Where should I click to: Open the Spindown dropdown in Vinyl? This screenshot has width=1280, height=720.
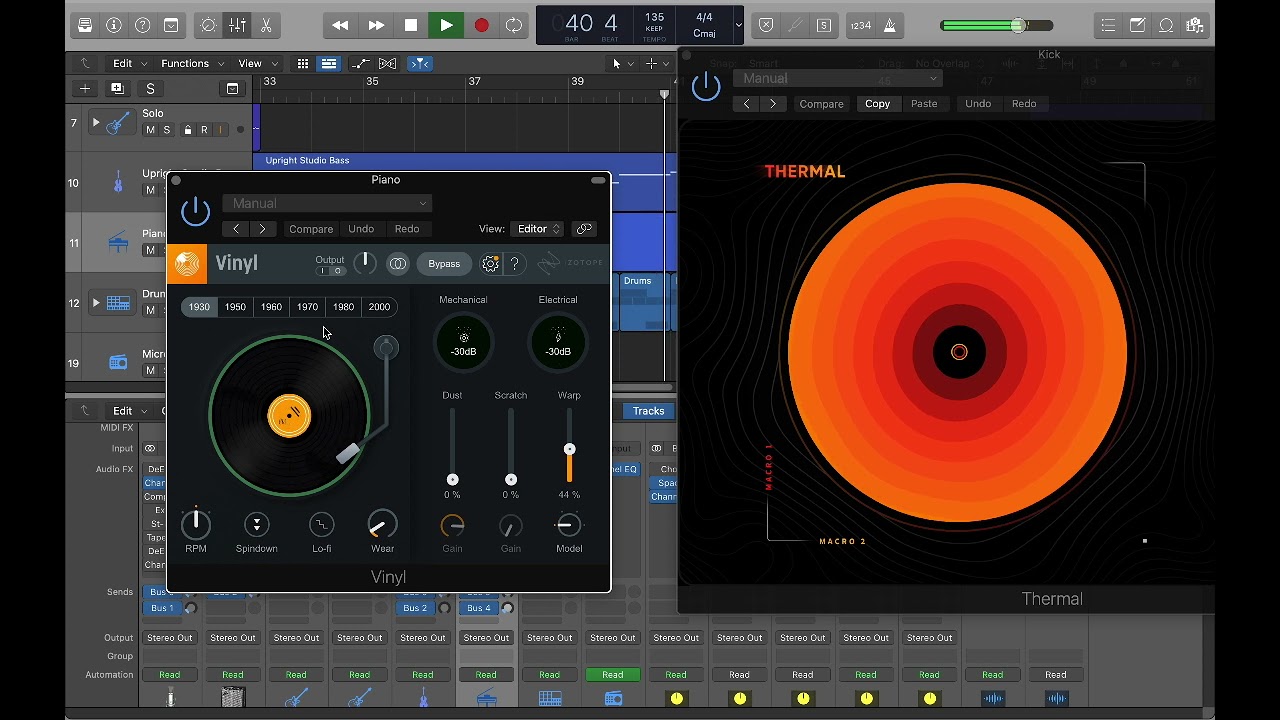click(x=257, y=524)
